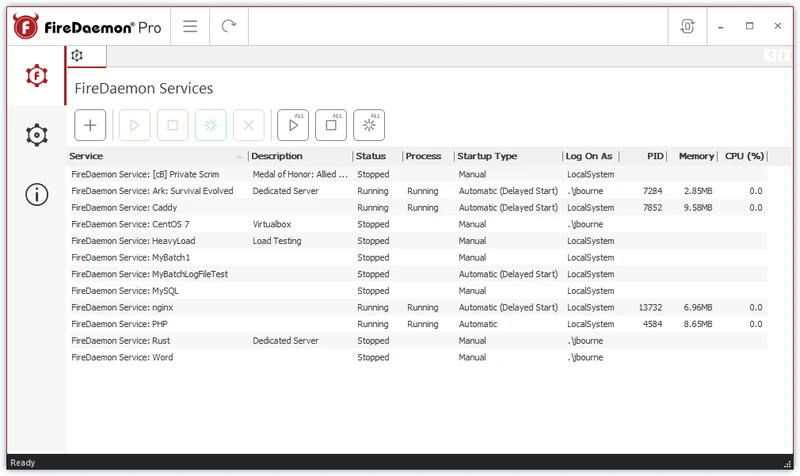This screenshot has width=800, height=476.
Task: Click the FireDaemon Pro logo
Action: click(x=87, y=27)
